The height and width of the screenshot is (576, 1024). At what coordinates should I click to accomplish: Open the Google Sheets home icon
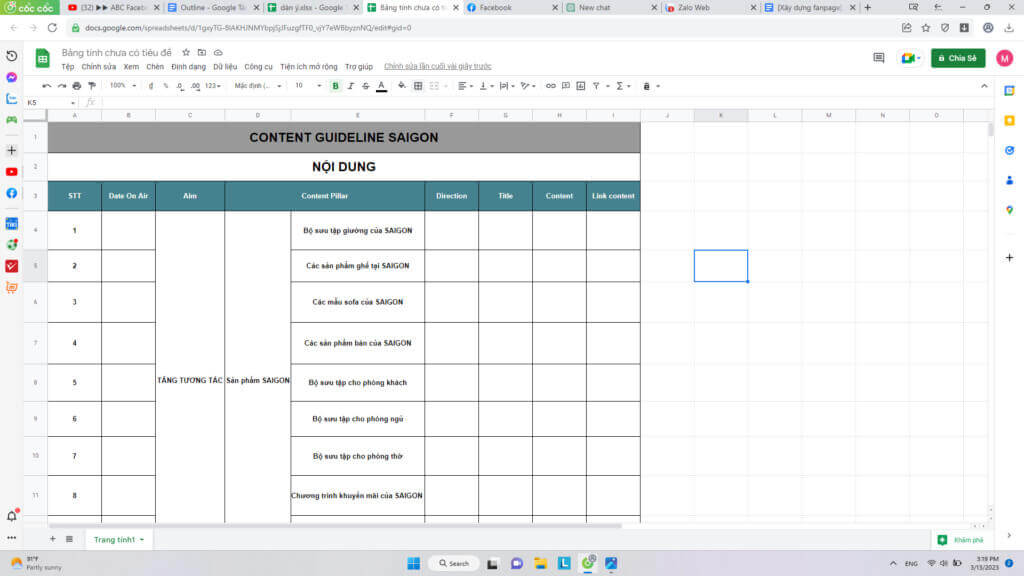click(x=42, y=58)
